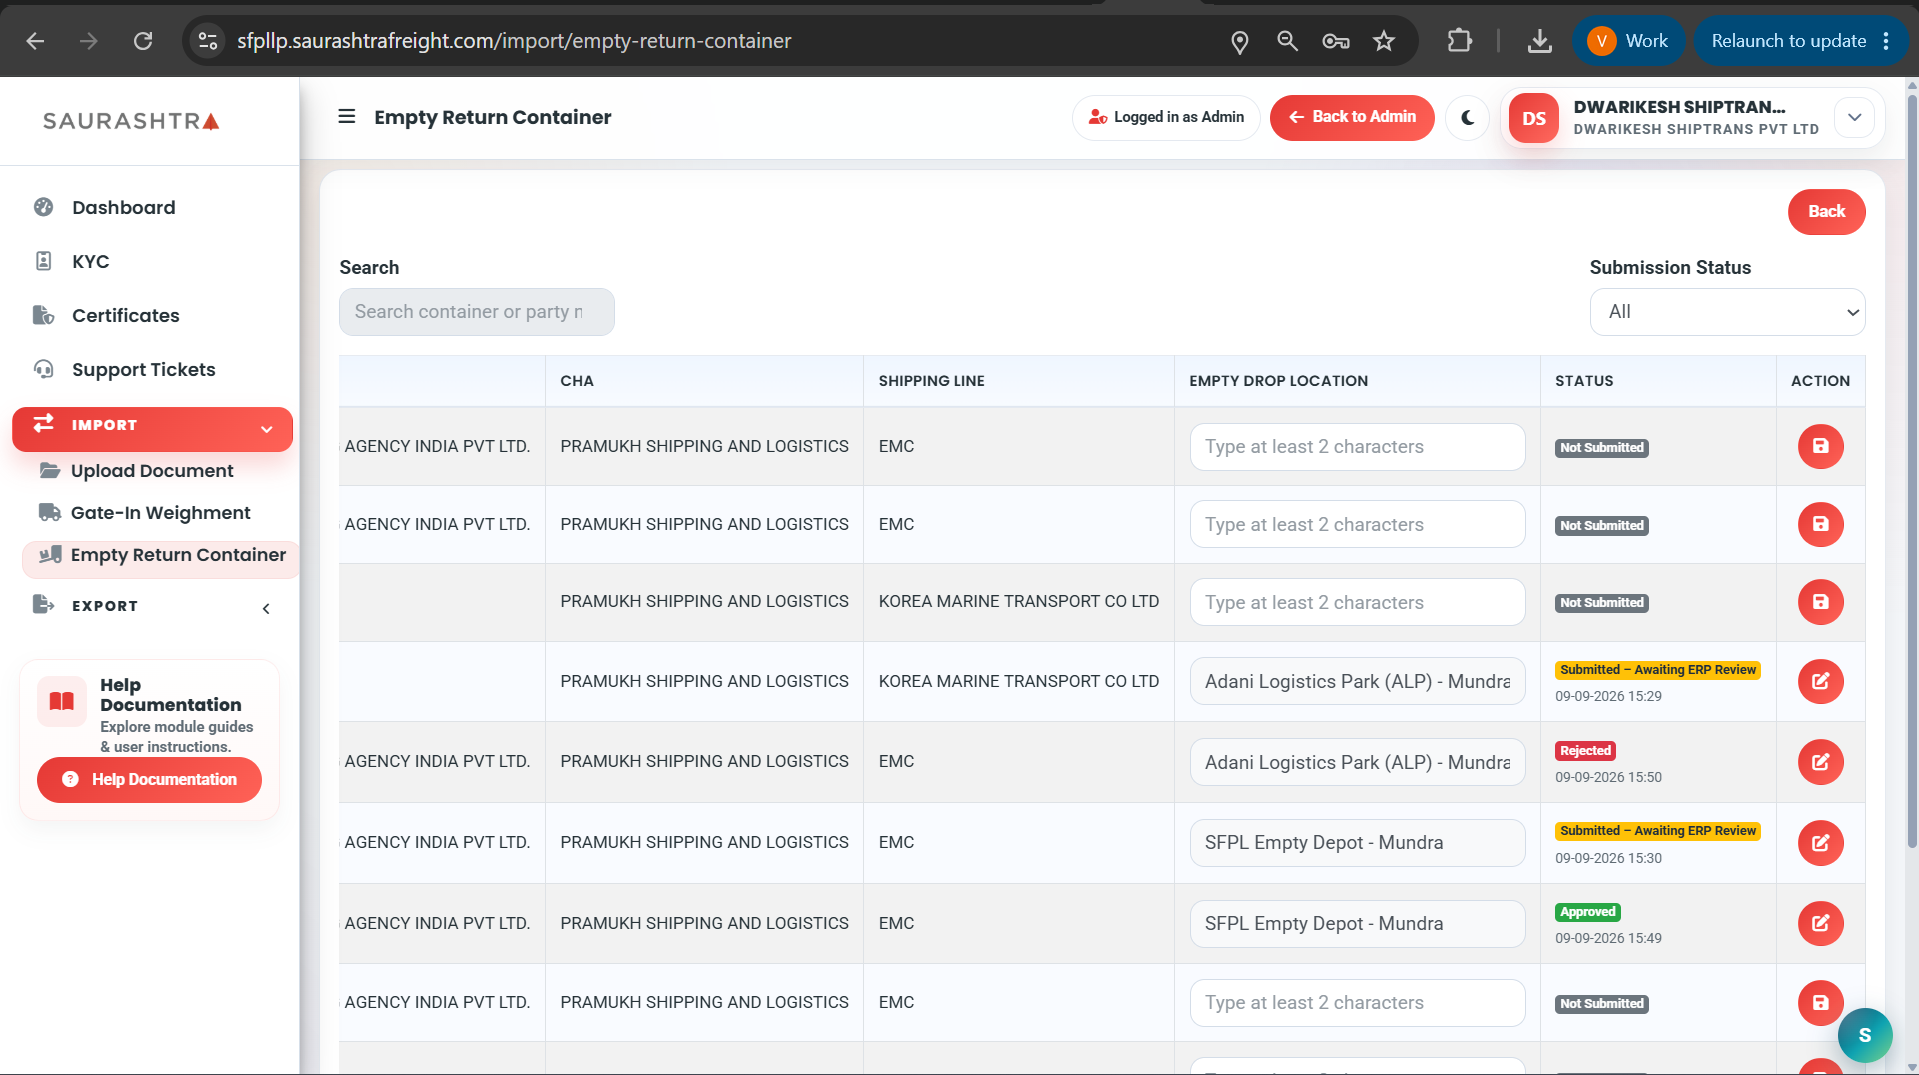Screen dimensions: 1919x1075
Task: Edit Korea Marine row awaiting ERP review
Action: (1820, 681)
